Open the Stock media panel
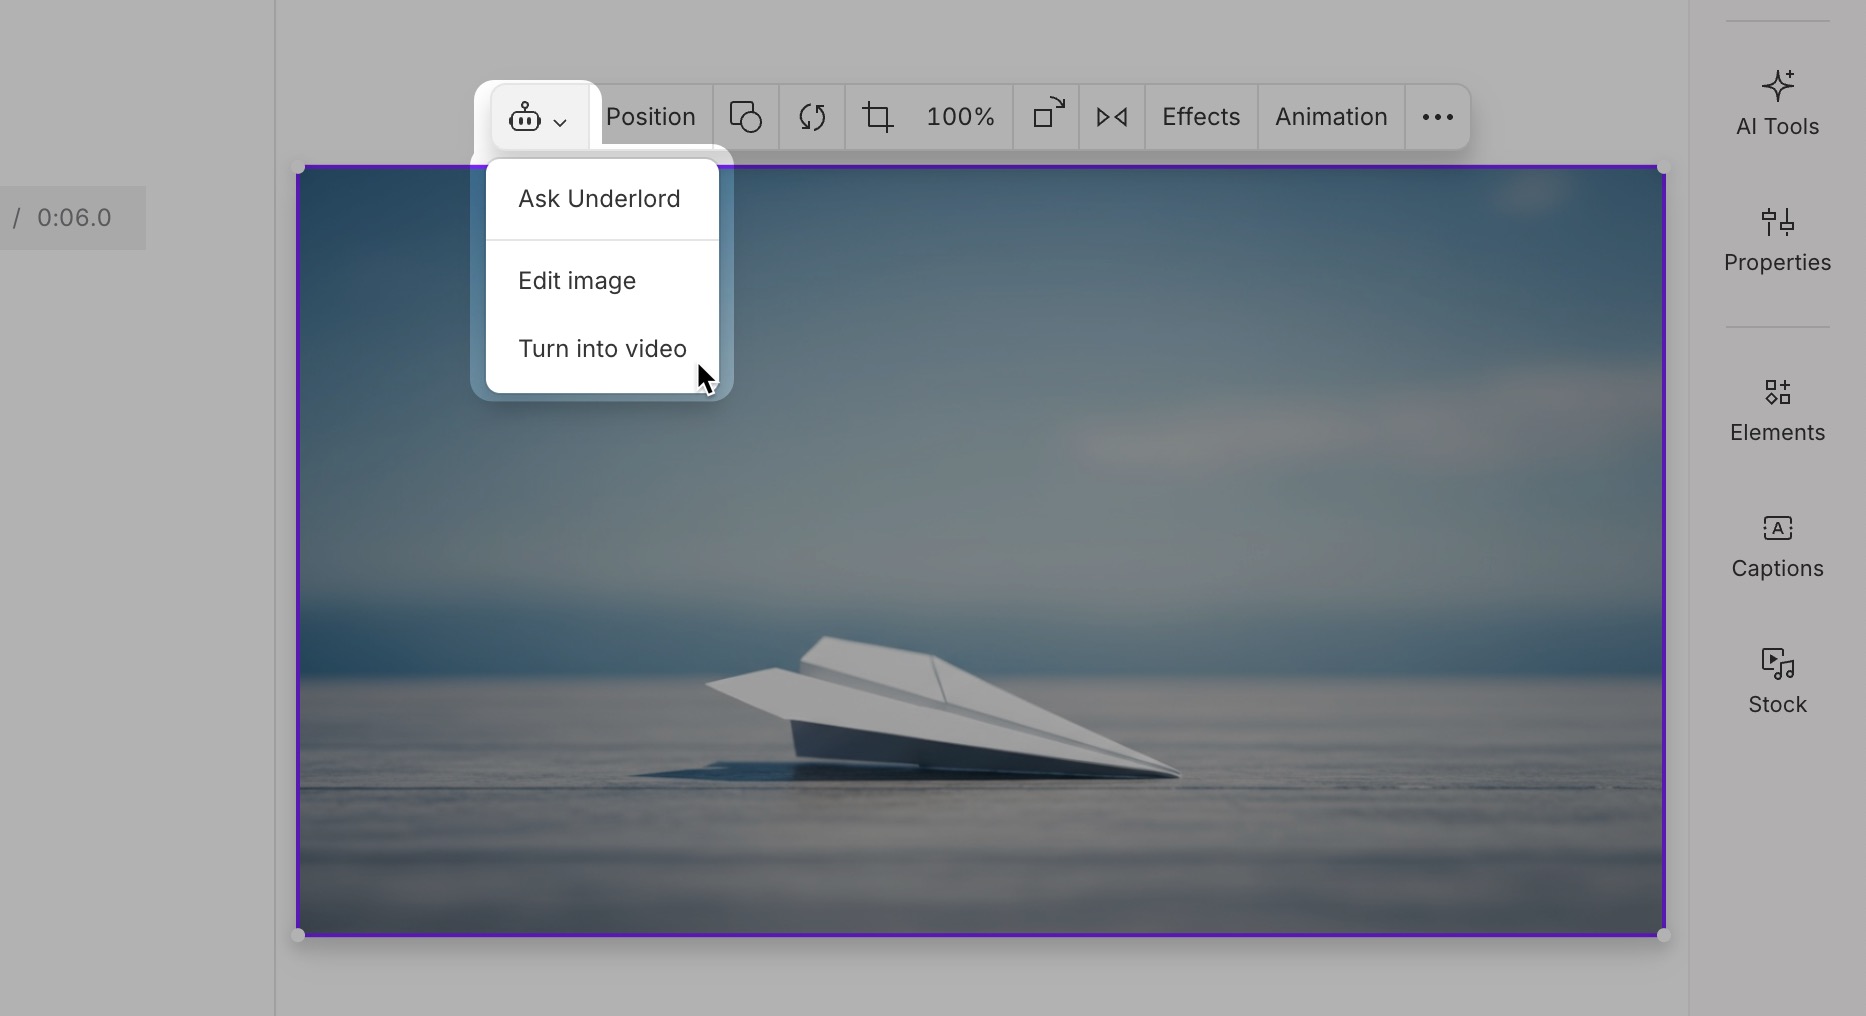This screenshot has width=1866, height=1016. pos(1776,680)
